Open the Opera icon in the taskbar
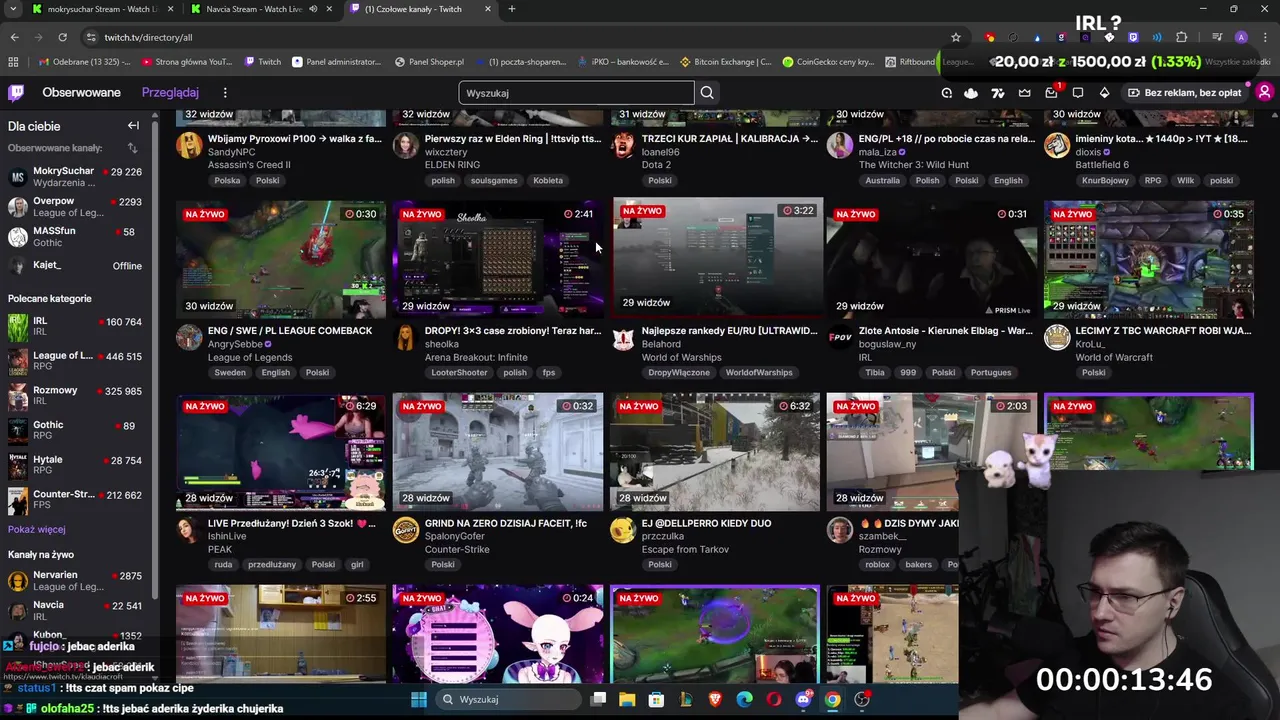 [x=774, y=699]
